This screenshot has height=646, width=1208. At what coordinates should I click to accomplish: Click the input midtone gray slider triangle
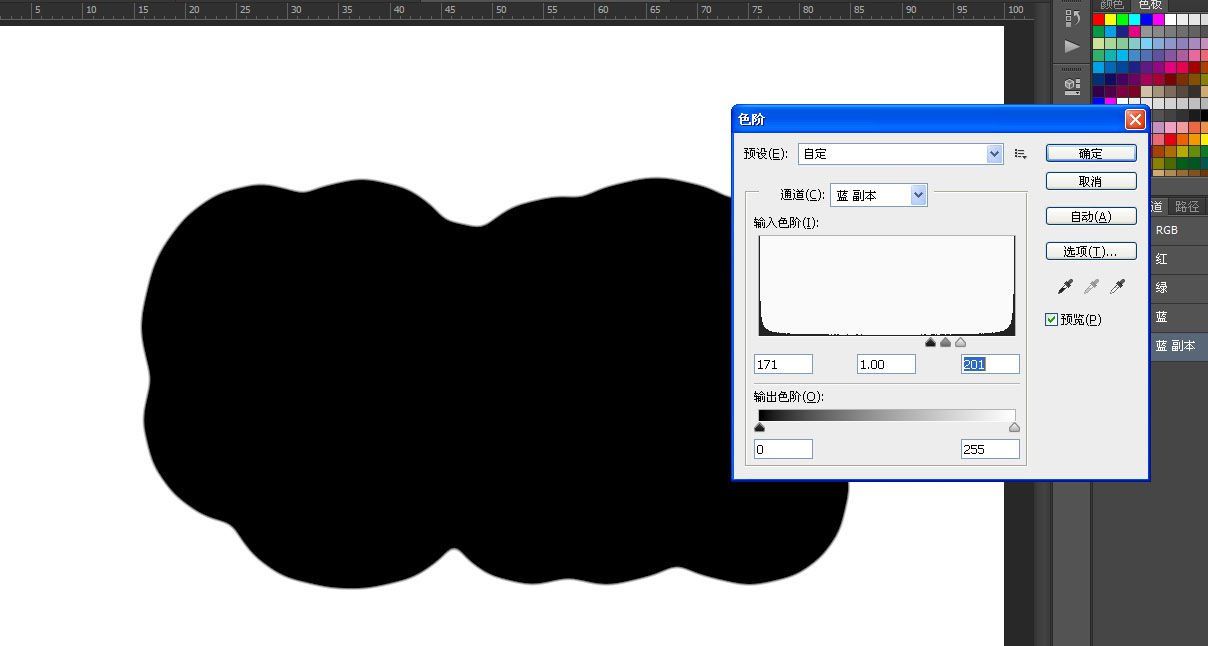tap(946, 342)
